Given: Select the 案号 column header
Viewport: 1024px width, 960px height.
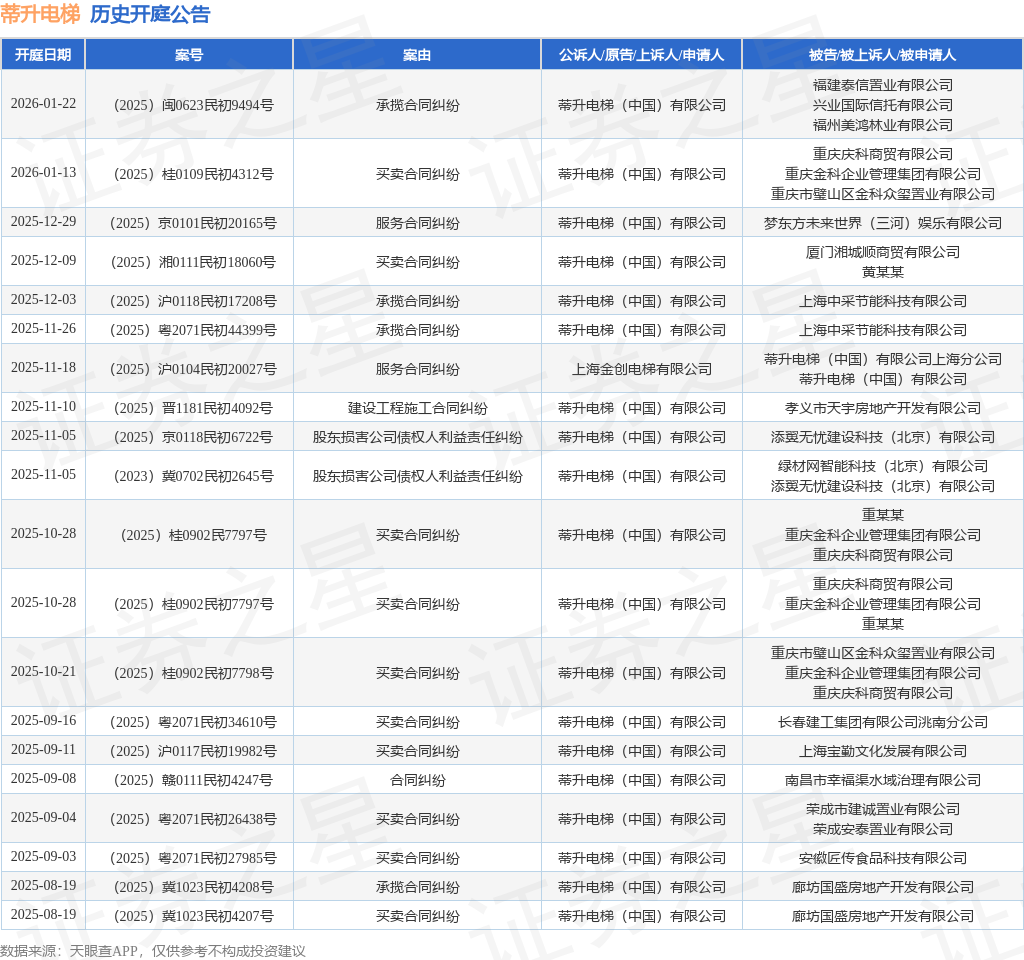Looking at the screenshot, I should point(189,55).
